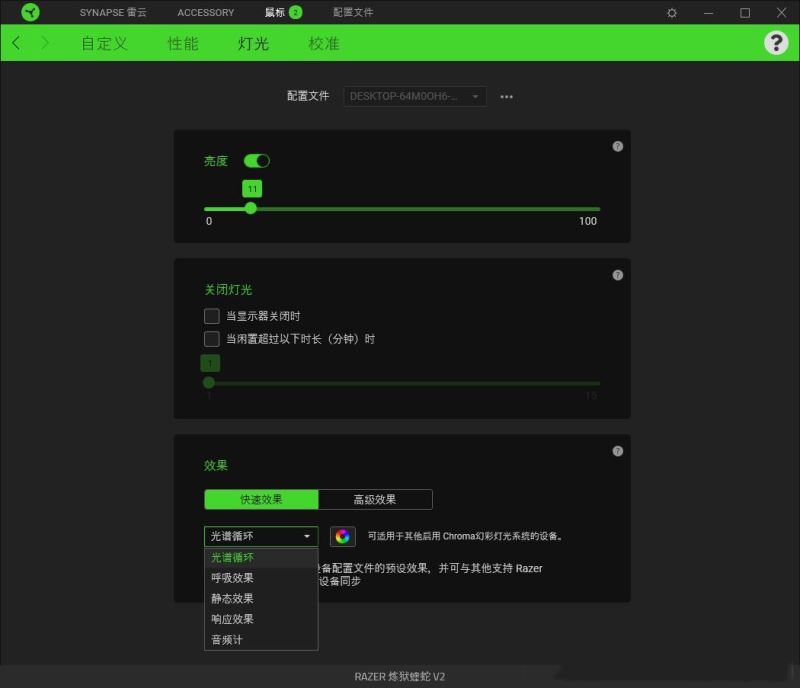Image resolution: width=800 pixels, height=688 pixels.
Task: Go forward with the right arrow
Action: tap(45, 43)
